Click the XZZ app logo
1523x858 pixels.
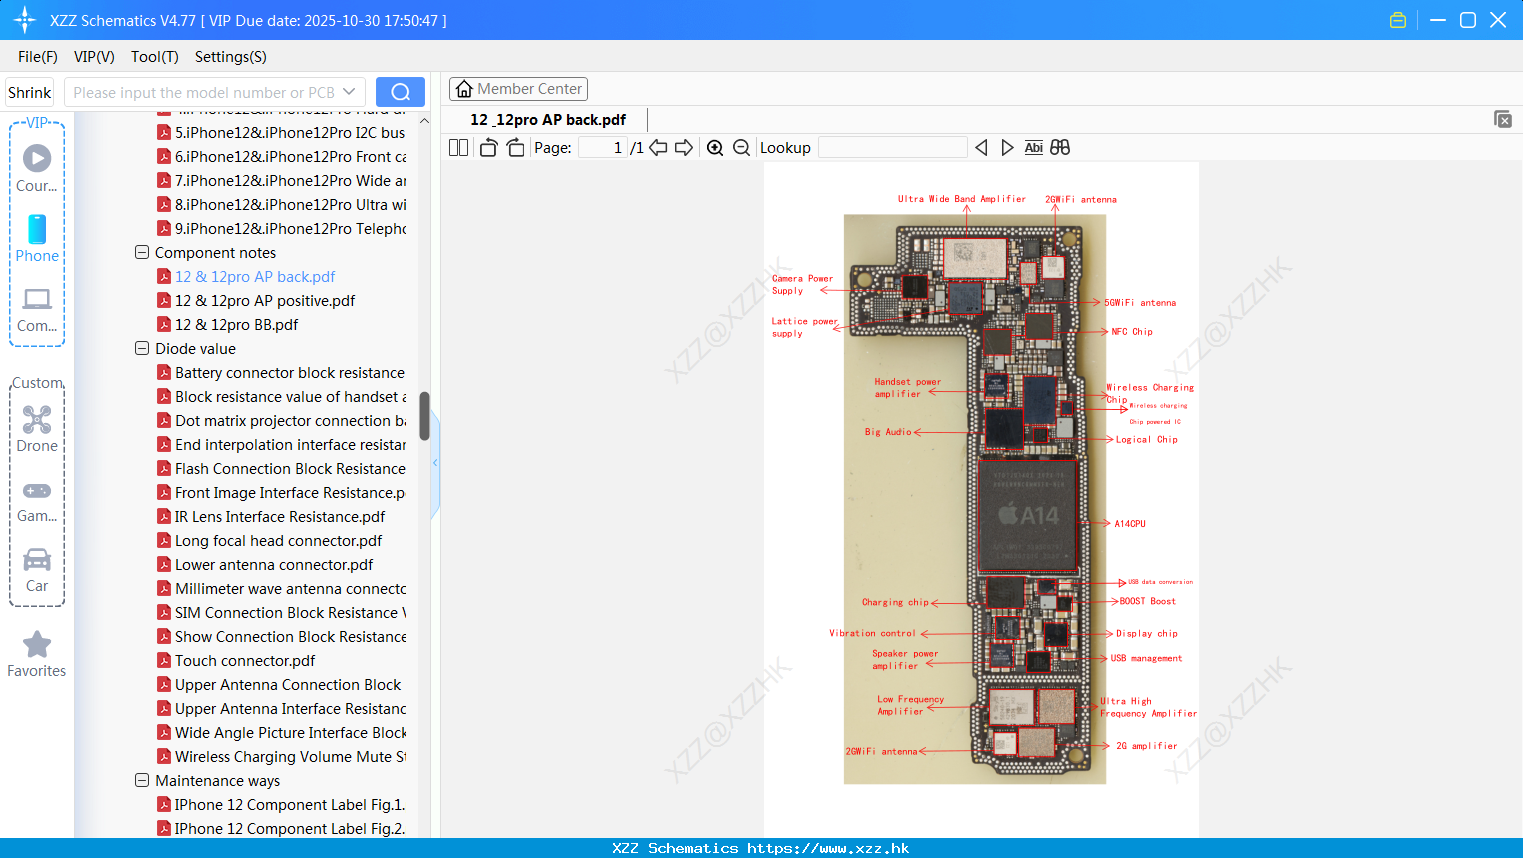(25, 20)
